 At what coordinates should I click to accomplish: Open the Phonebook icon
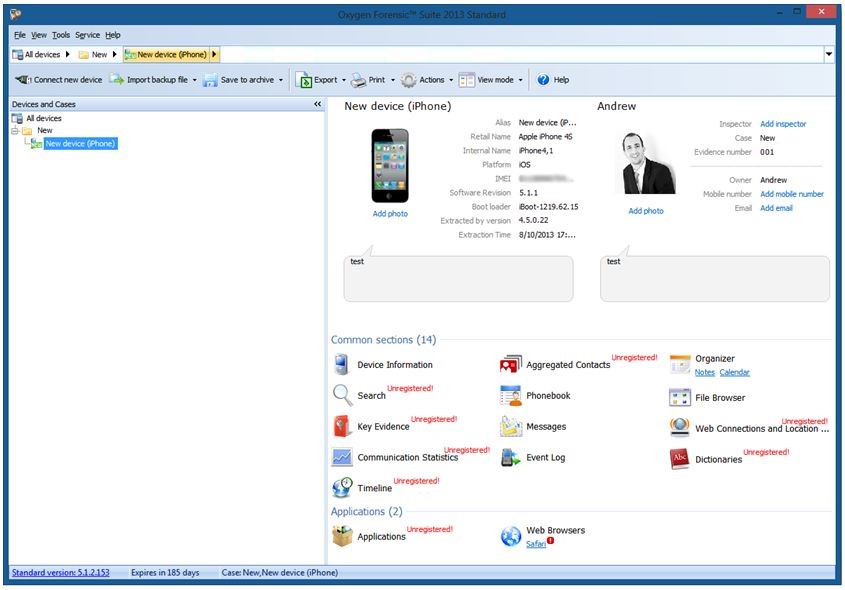[510, 395]
